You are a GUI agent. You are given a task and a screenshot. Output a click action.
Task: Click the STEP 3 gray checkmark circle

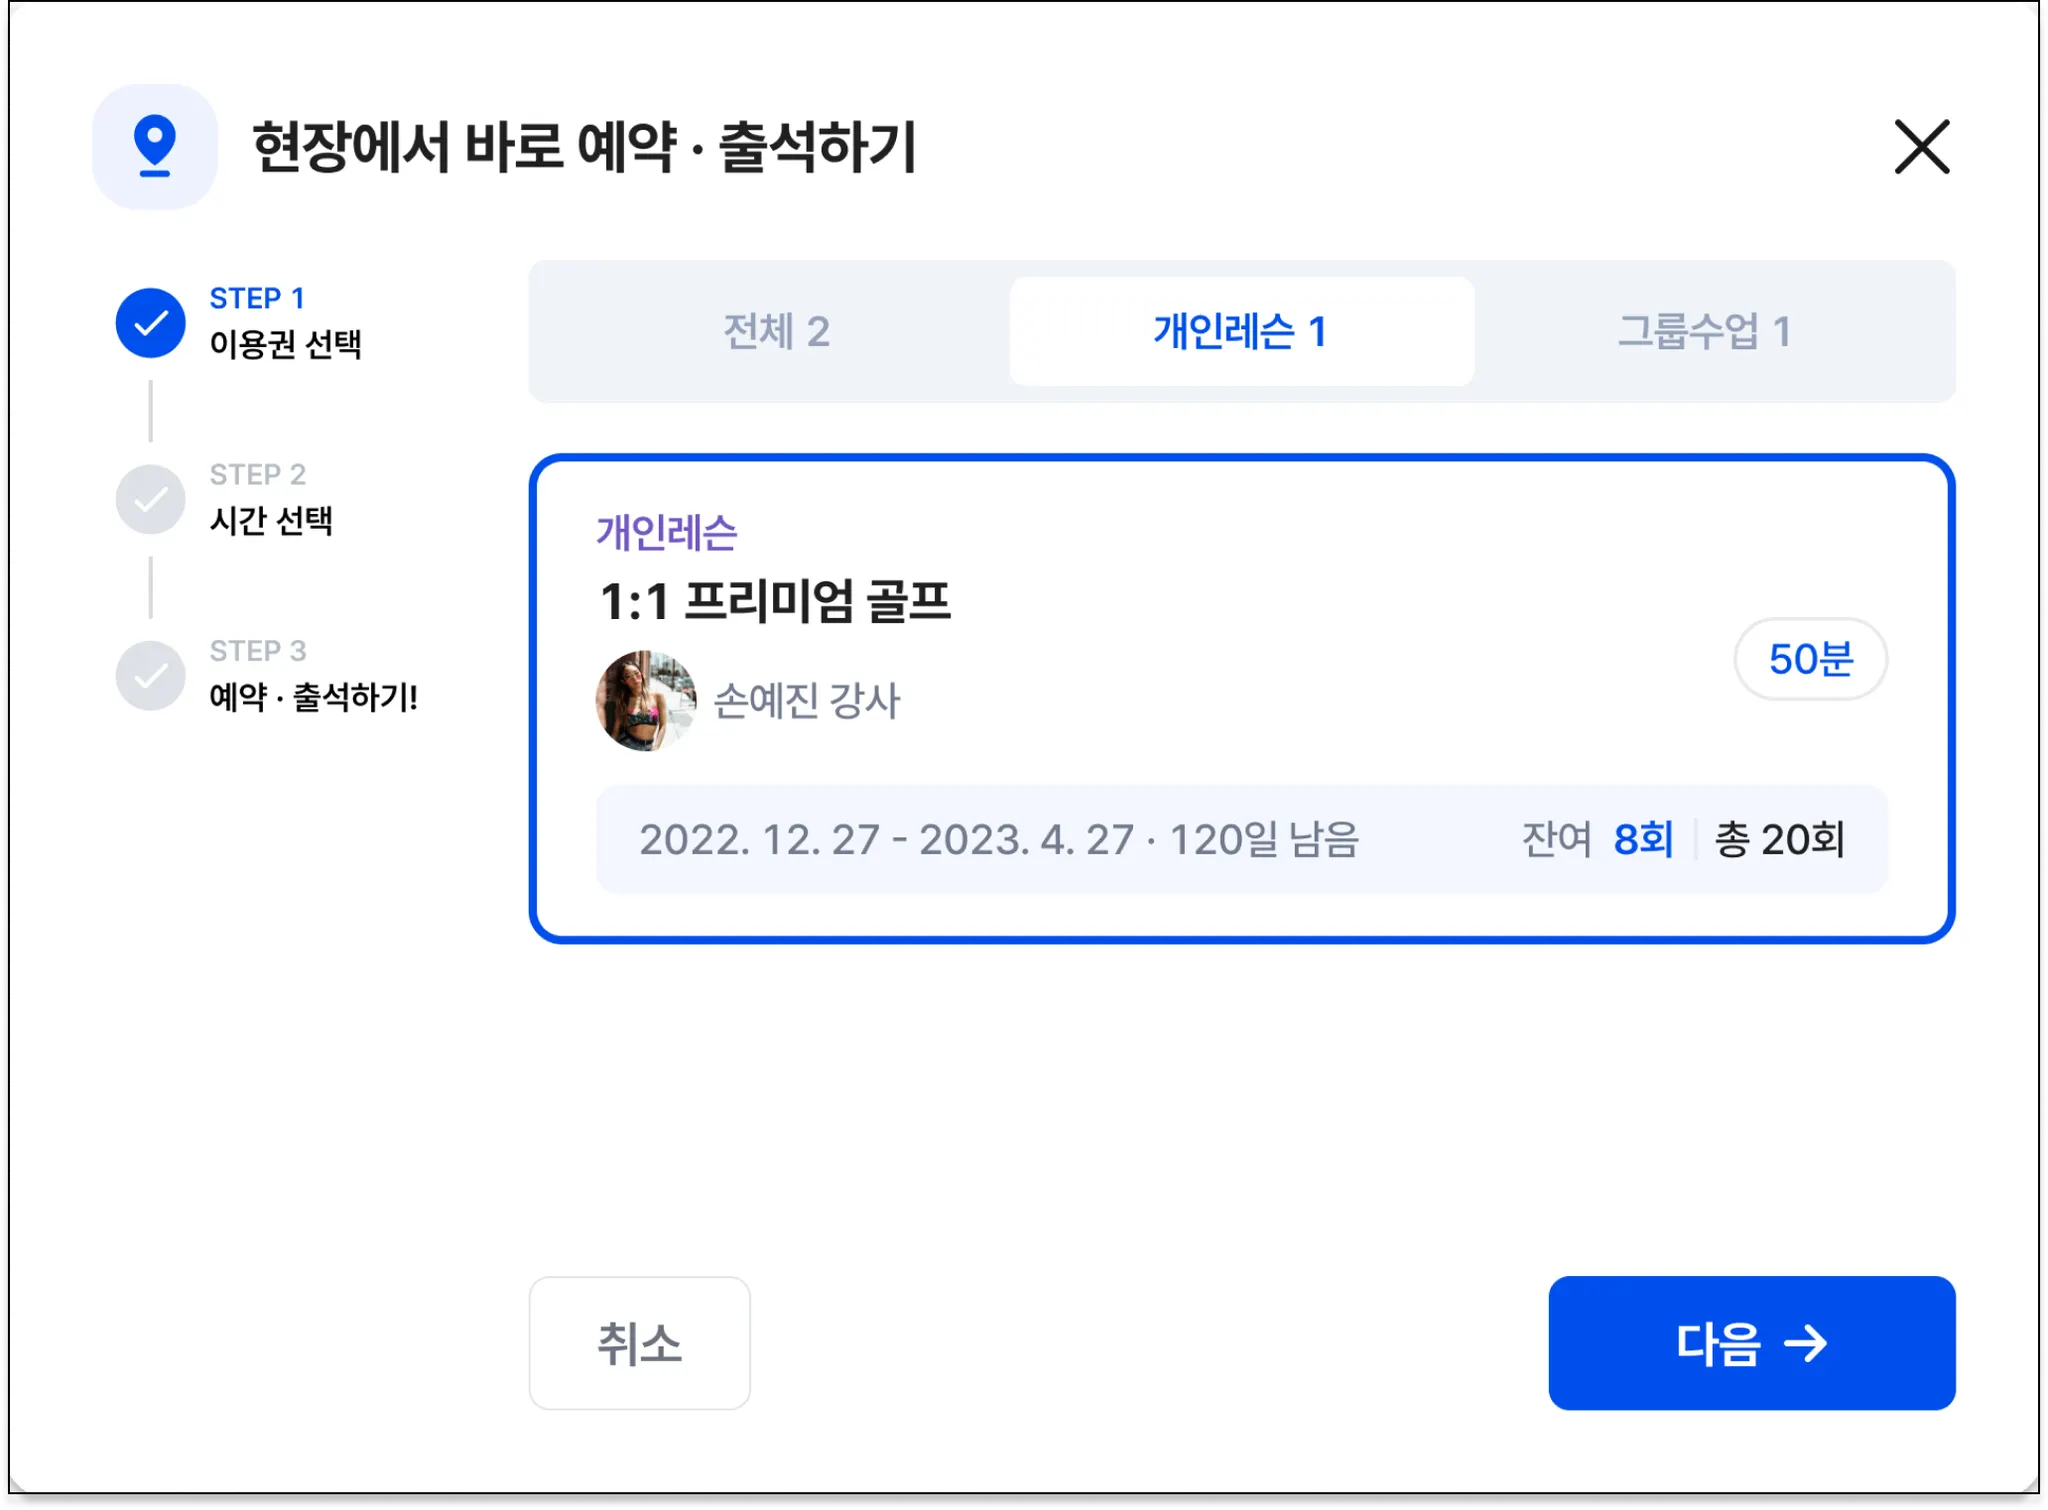[x=151, y=675]
